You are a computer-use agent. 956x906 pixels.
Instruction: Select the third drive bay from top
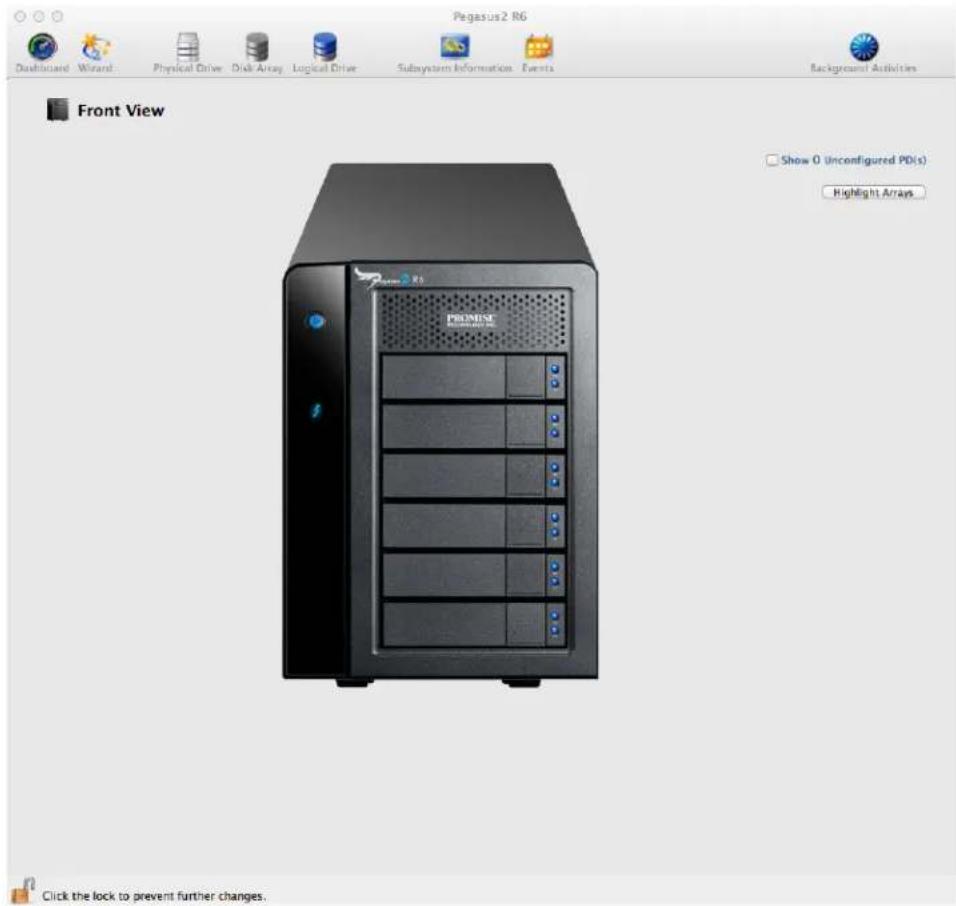(473, 476)
